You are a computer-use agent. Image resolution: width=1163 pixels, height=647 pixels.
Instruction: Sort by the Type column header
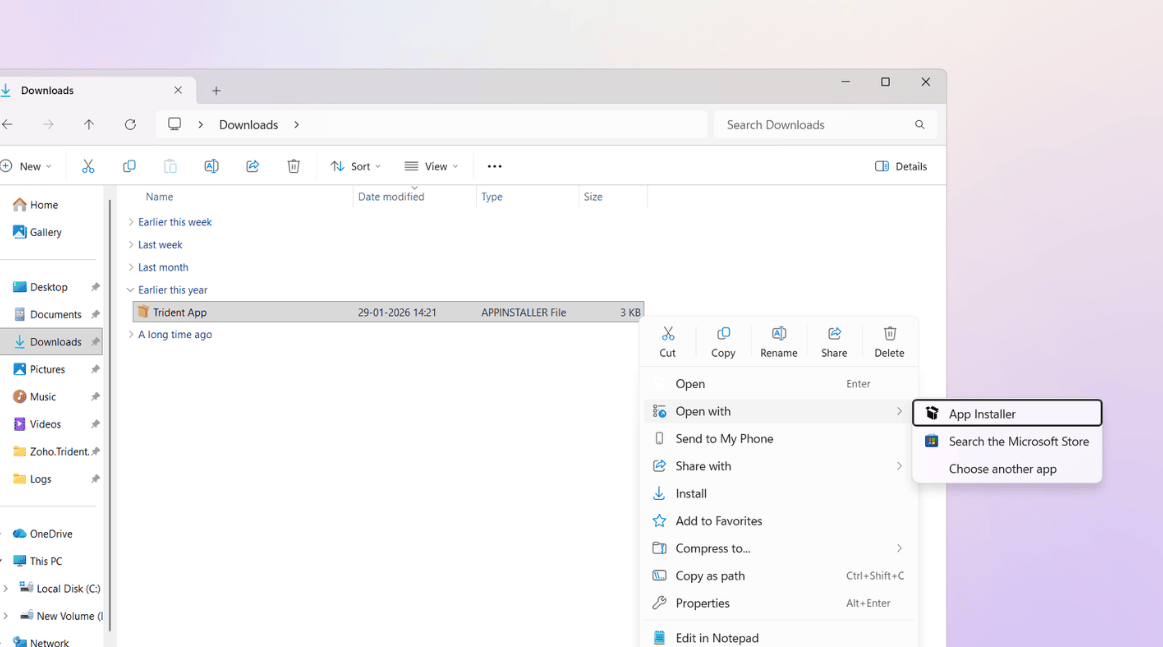tap(492, 197)
